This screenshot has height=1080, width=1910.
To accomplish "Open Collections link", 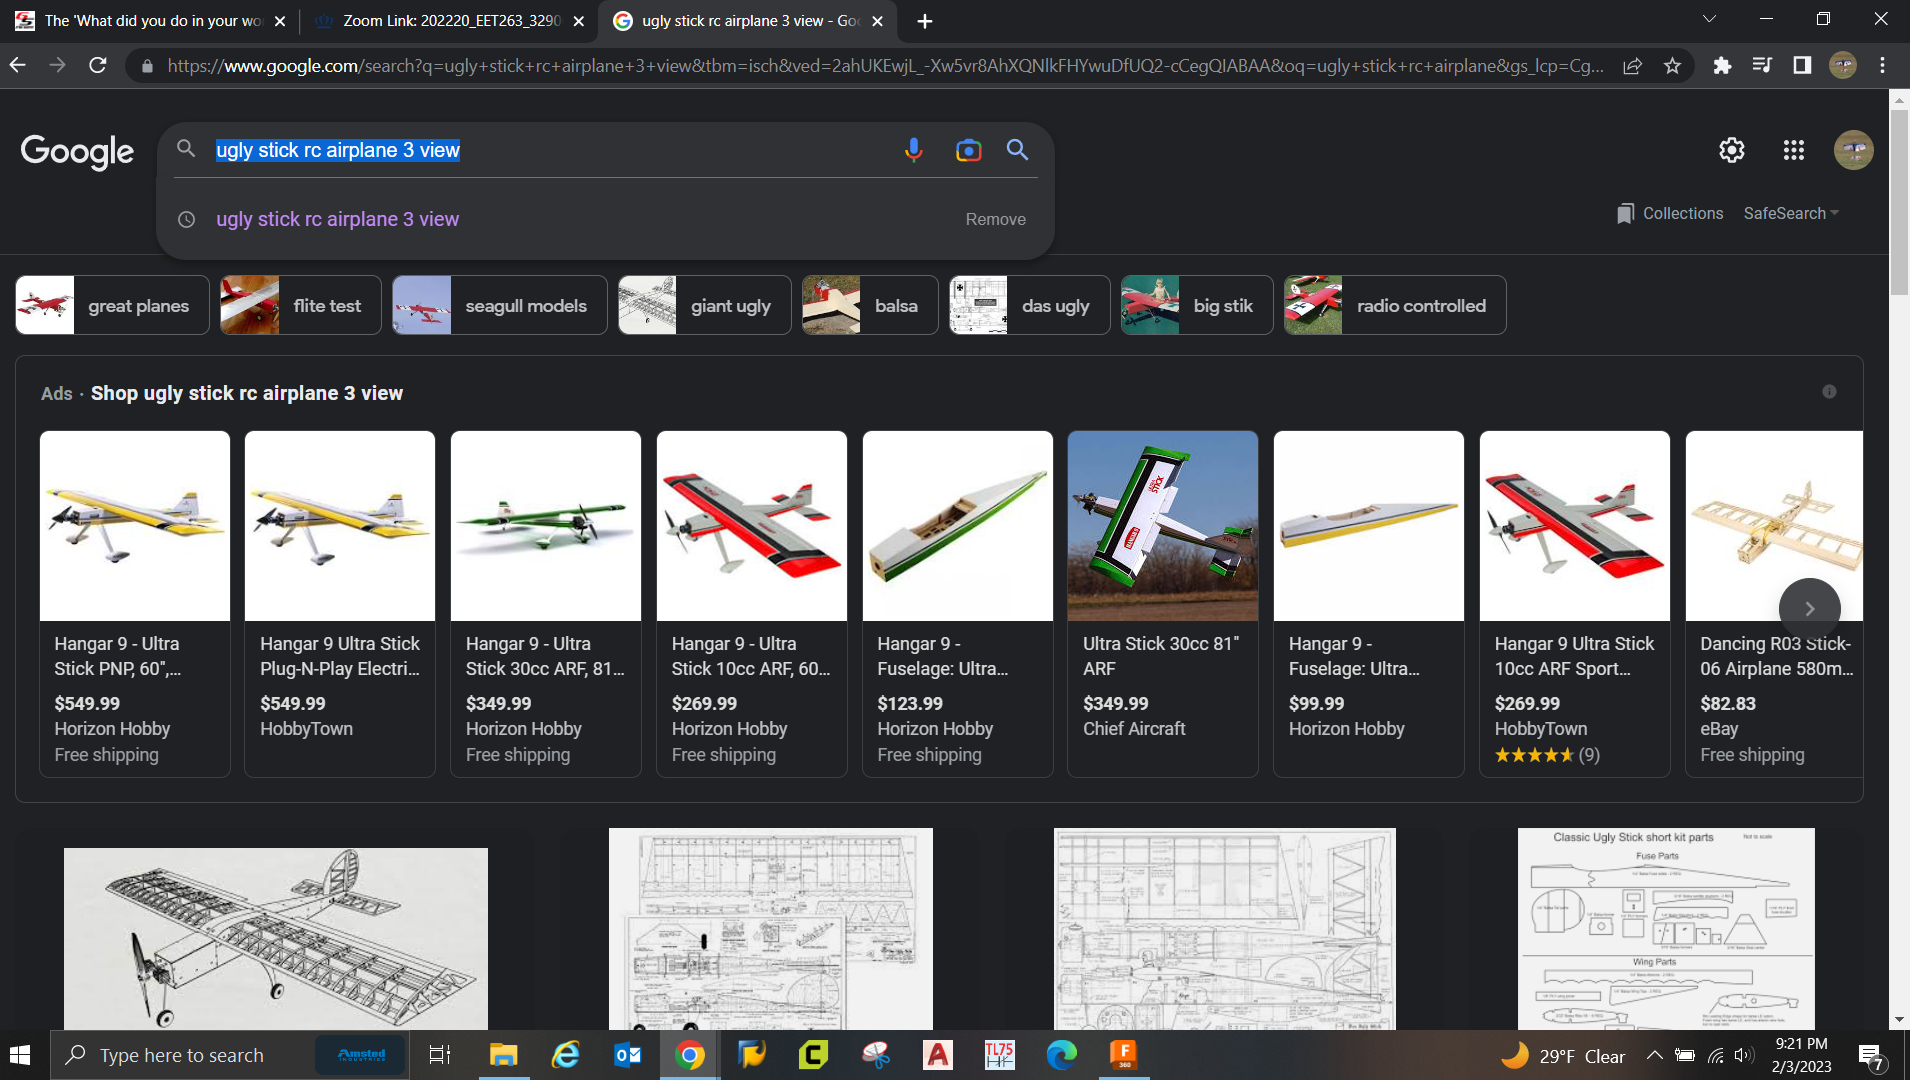I will [1670, 213].
